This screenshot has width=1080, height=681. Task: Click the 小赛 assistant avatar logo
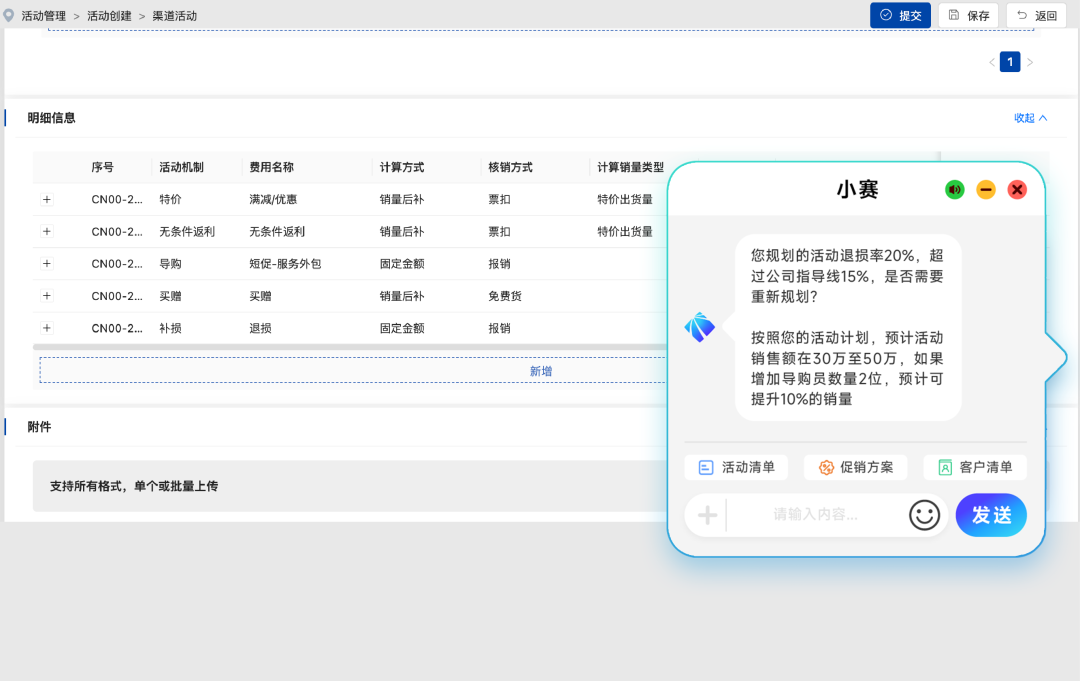699,327
